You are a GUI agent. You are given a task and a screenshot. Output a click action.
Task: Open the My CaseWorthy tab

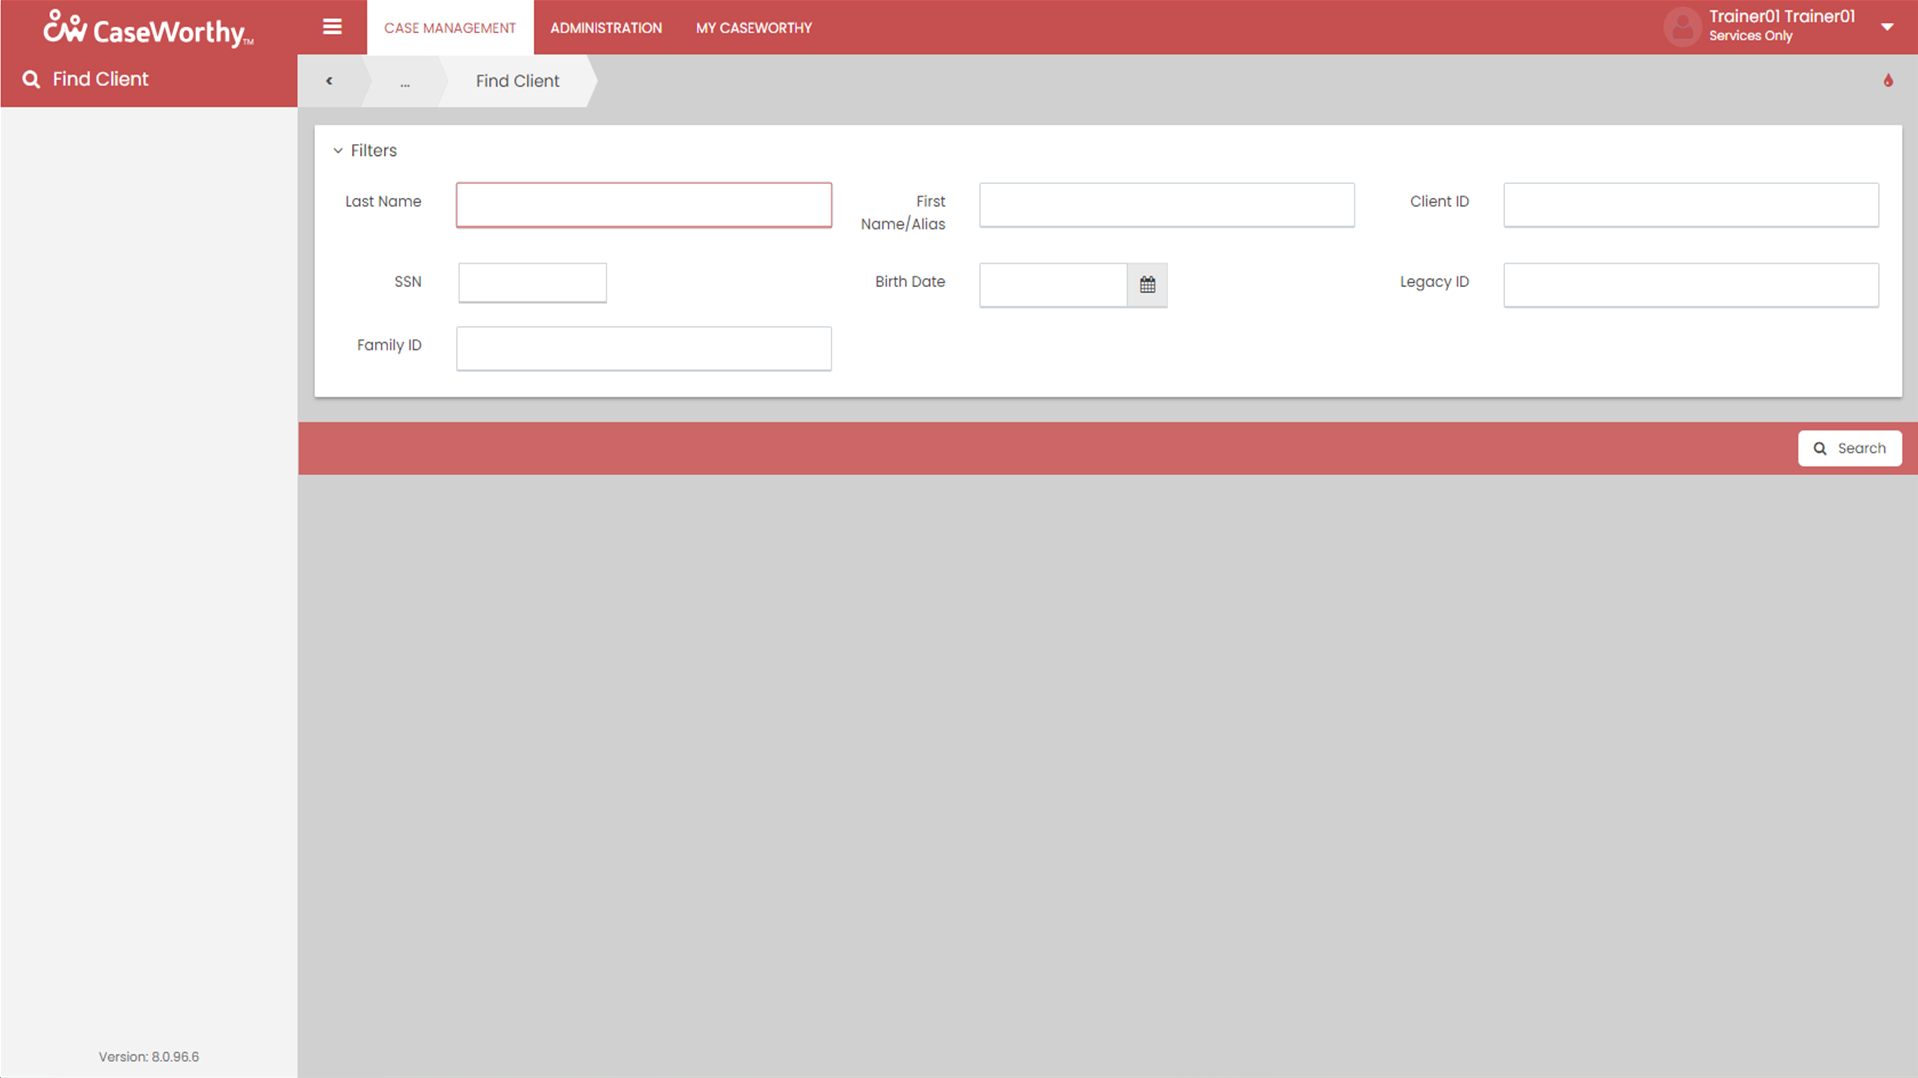click(x=753, y=28)
